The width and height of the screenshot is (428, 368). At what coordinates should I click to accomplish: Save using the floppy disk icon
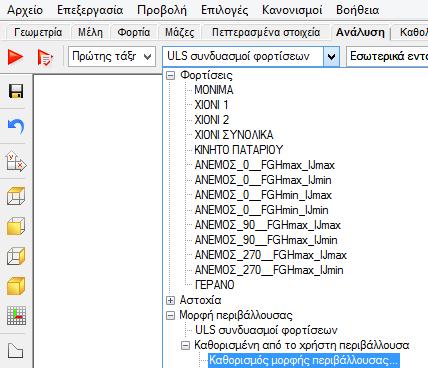[16, 91]
